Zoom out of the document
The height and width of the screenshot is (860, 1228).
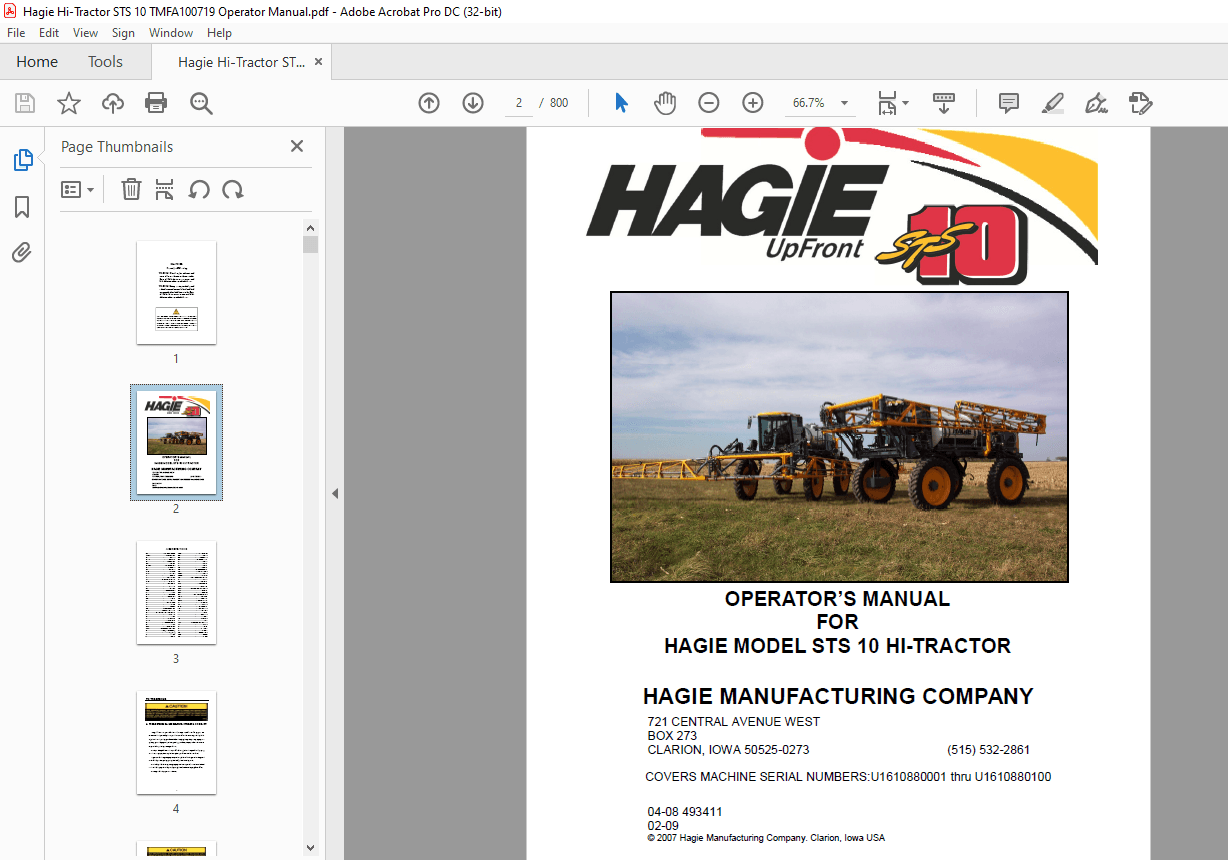[708, 103]
